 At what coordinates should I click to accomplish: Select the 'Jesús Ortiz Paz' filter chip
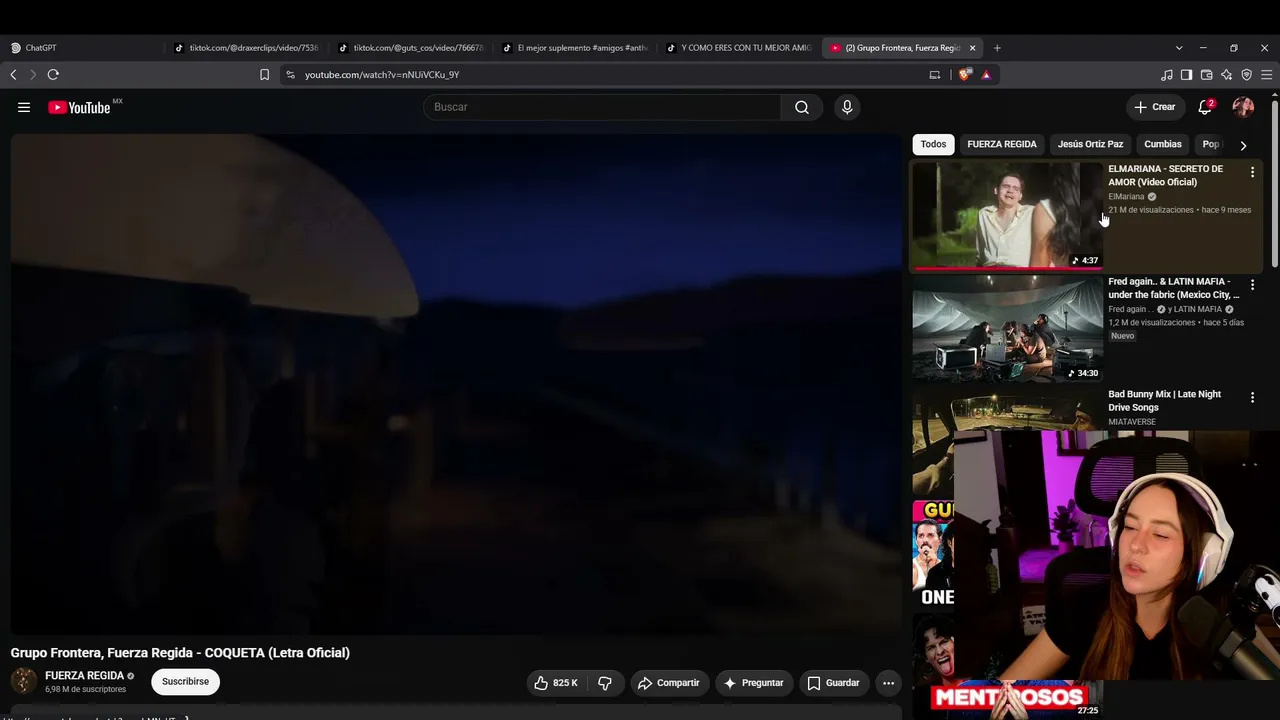click(1090, 144)
